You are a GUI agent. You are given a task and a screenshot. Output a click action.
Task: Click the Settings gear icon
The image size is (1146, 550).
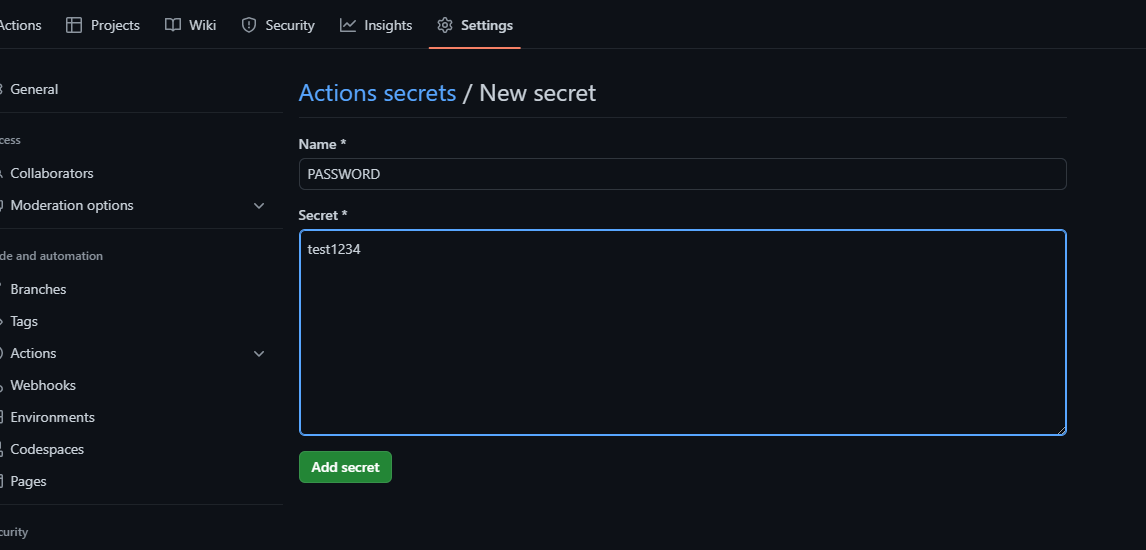click(x=445, y=25)
